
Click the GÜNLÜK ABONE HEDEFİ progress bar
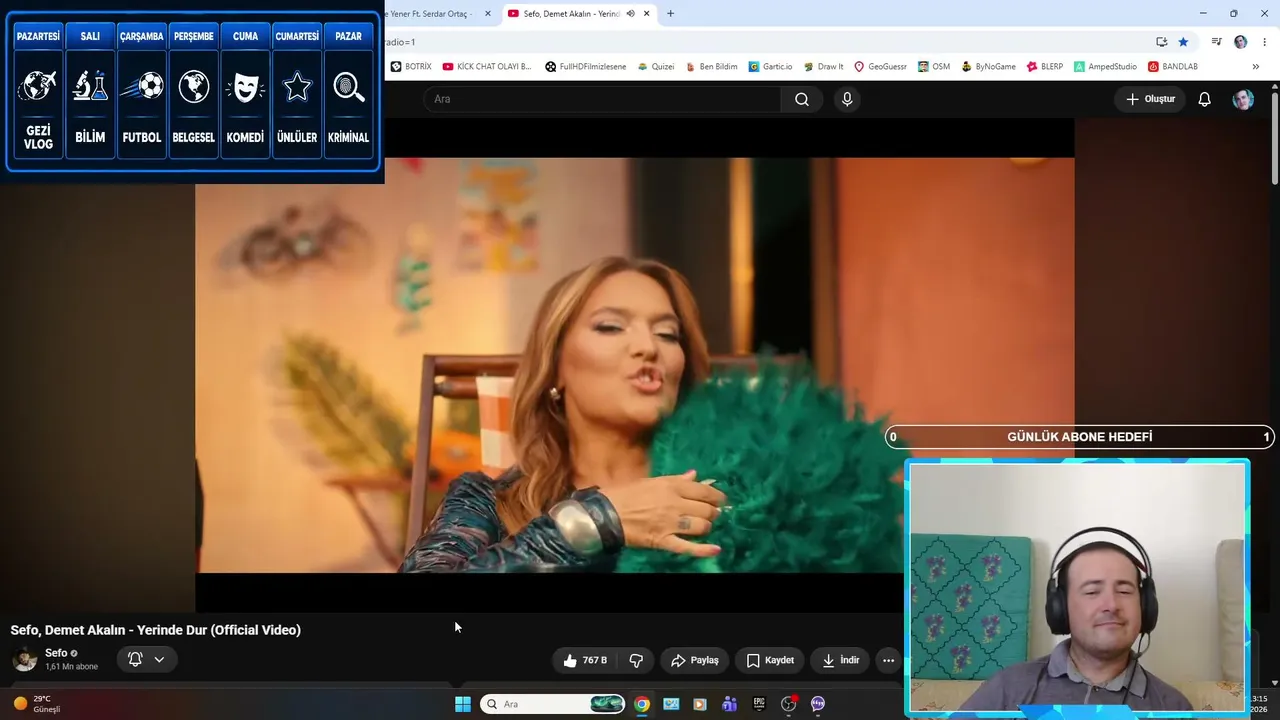click(x=1080, y=437)
